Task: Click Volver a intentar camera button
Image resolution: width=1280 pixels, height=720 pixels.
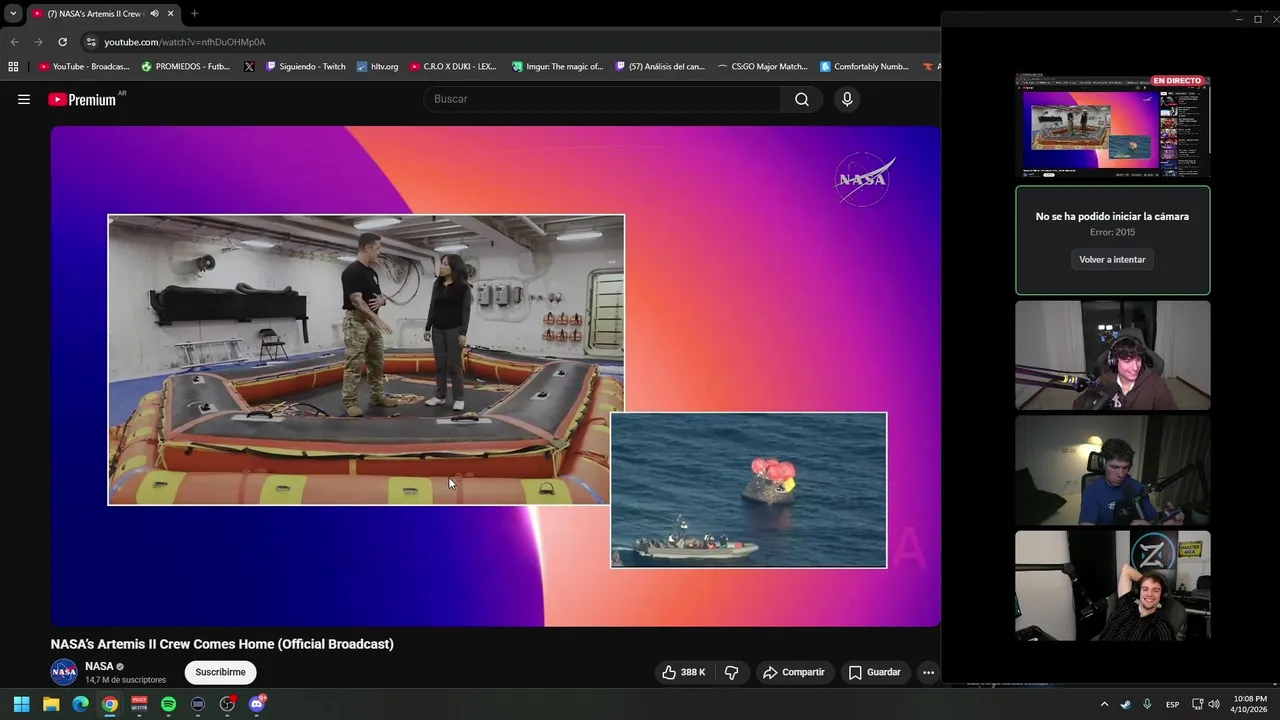Action: click(x=1112, y=259)
